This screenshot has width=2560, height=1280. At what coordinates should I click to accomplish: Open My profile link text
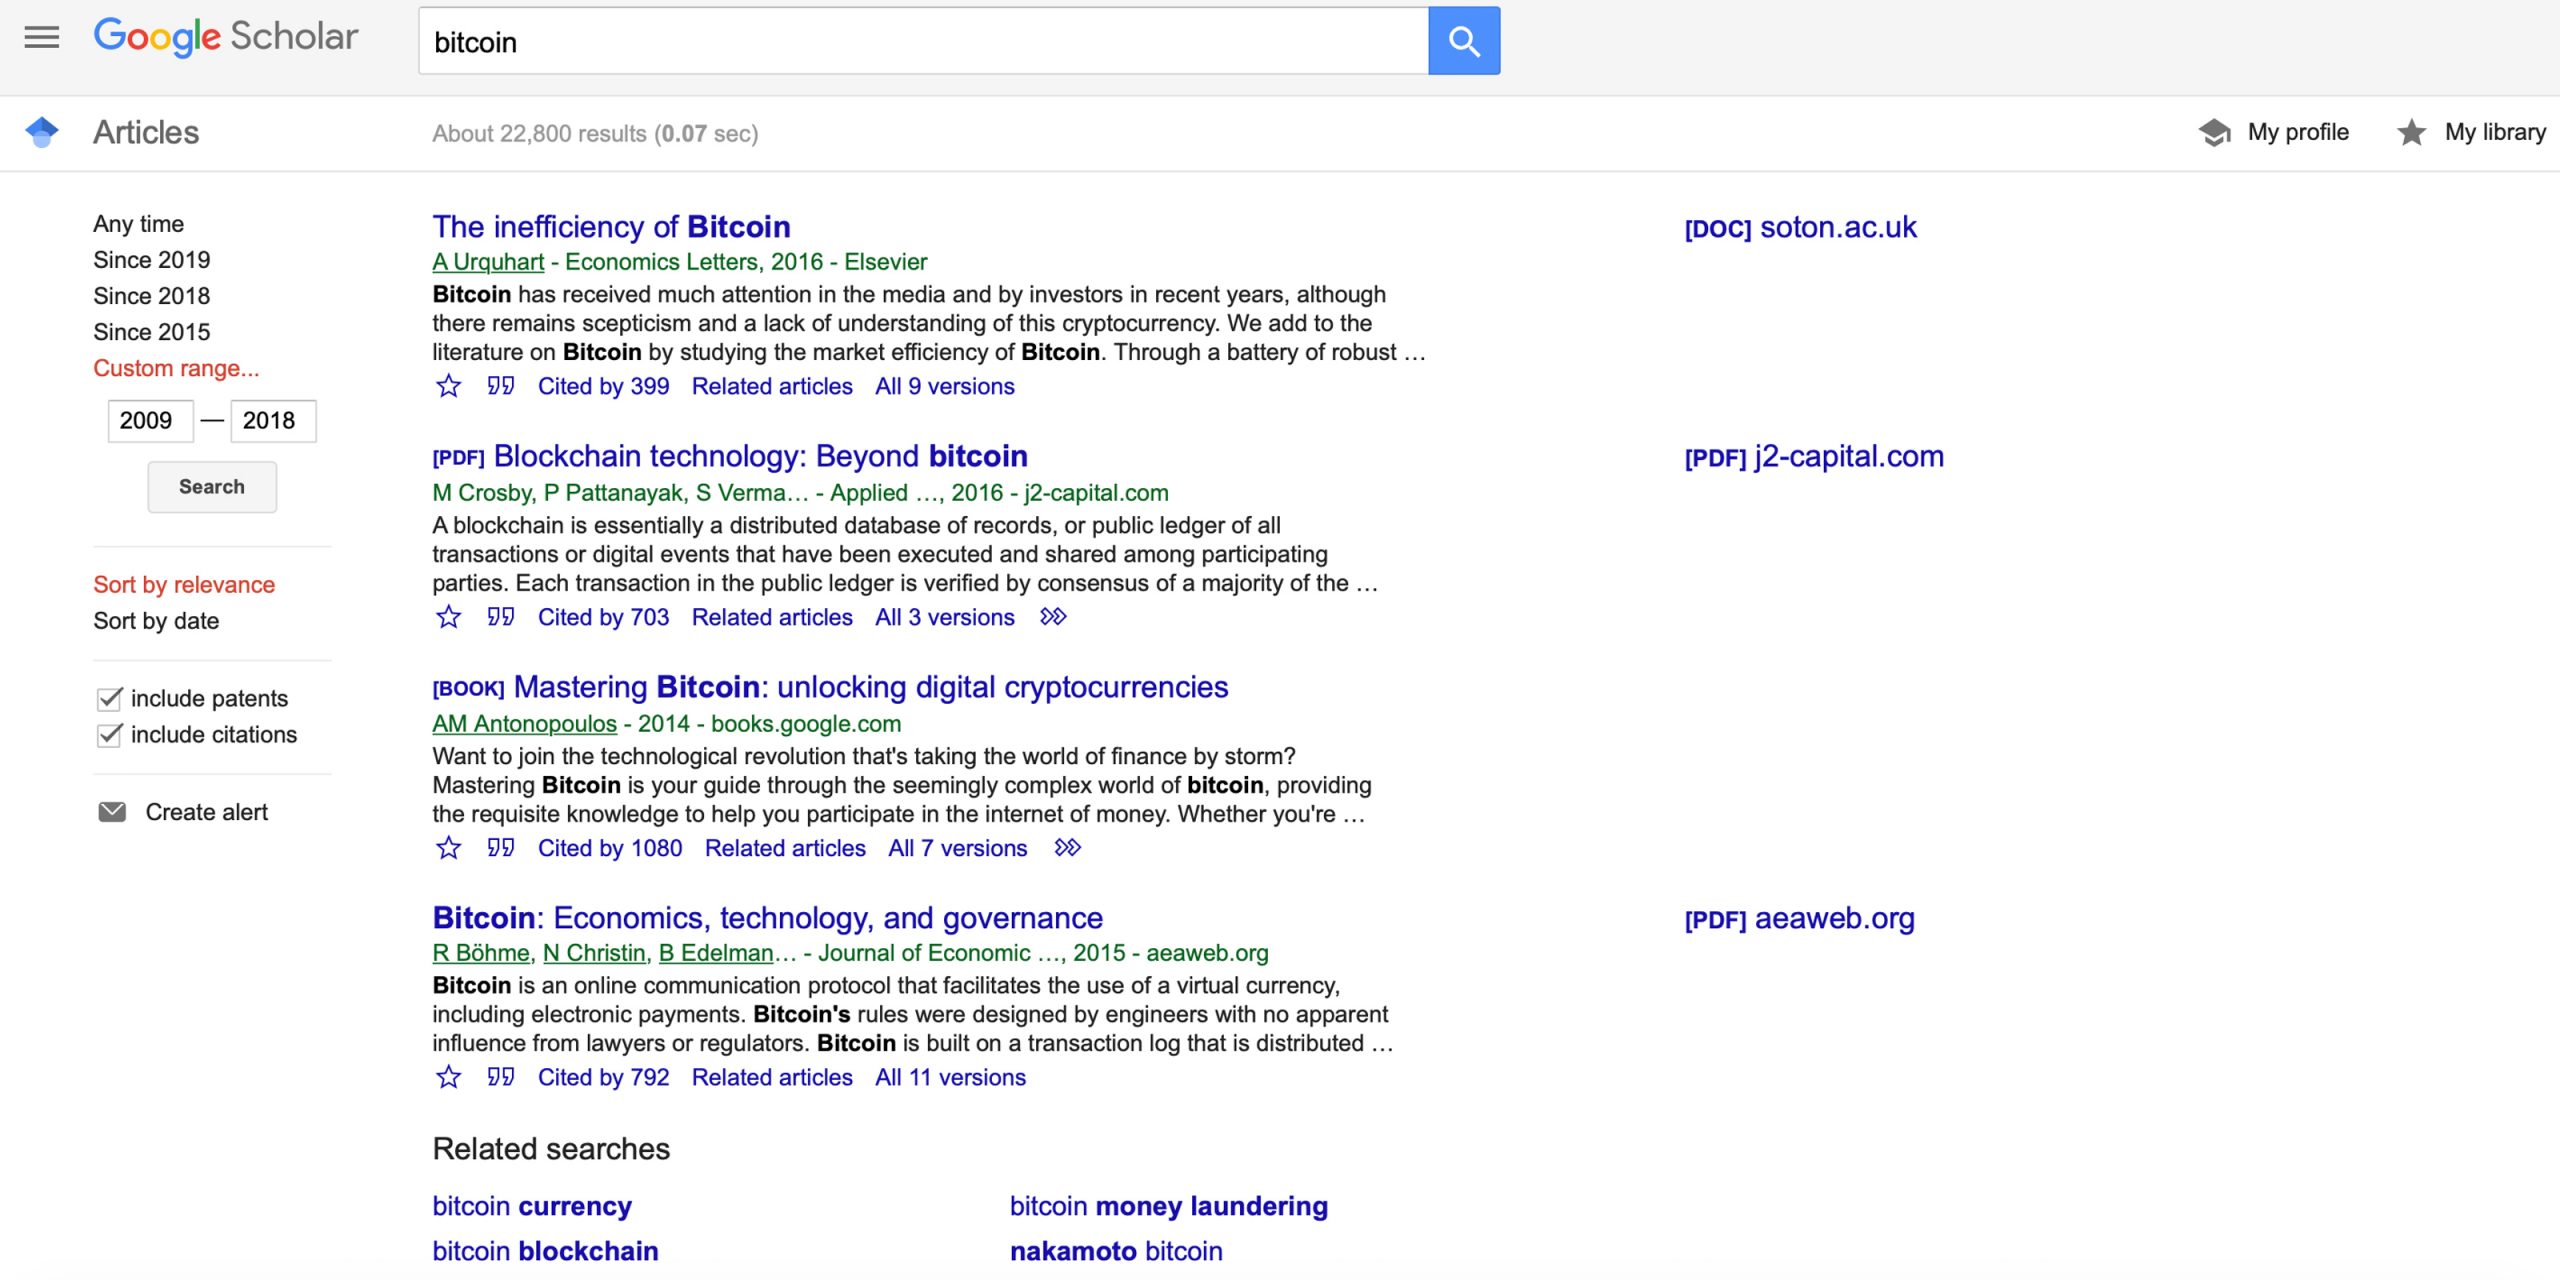click(2298, 132)
